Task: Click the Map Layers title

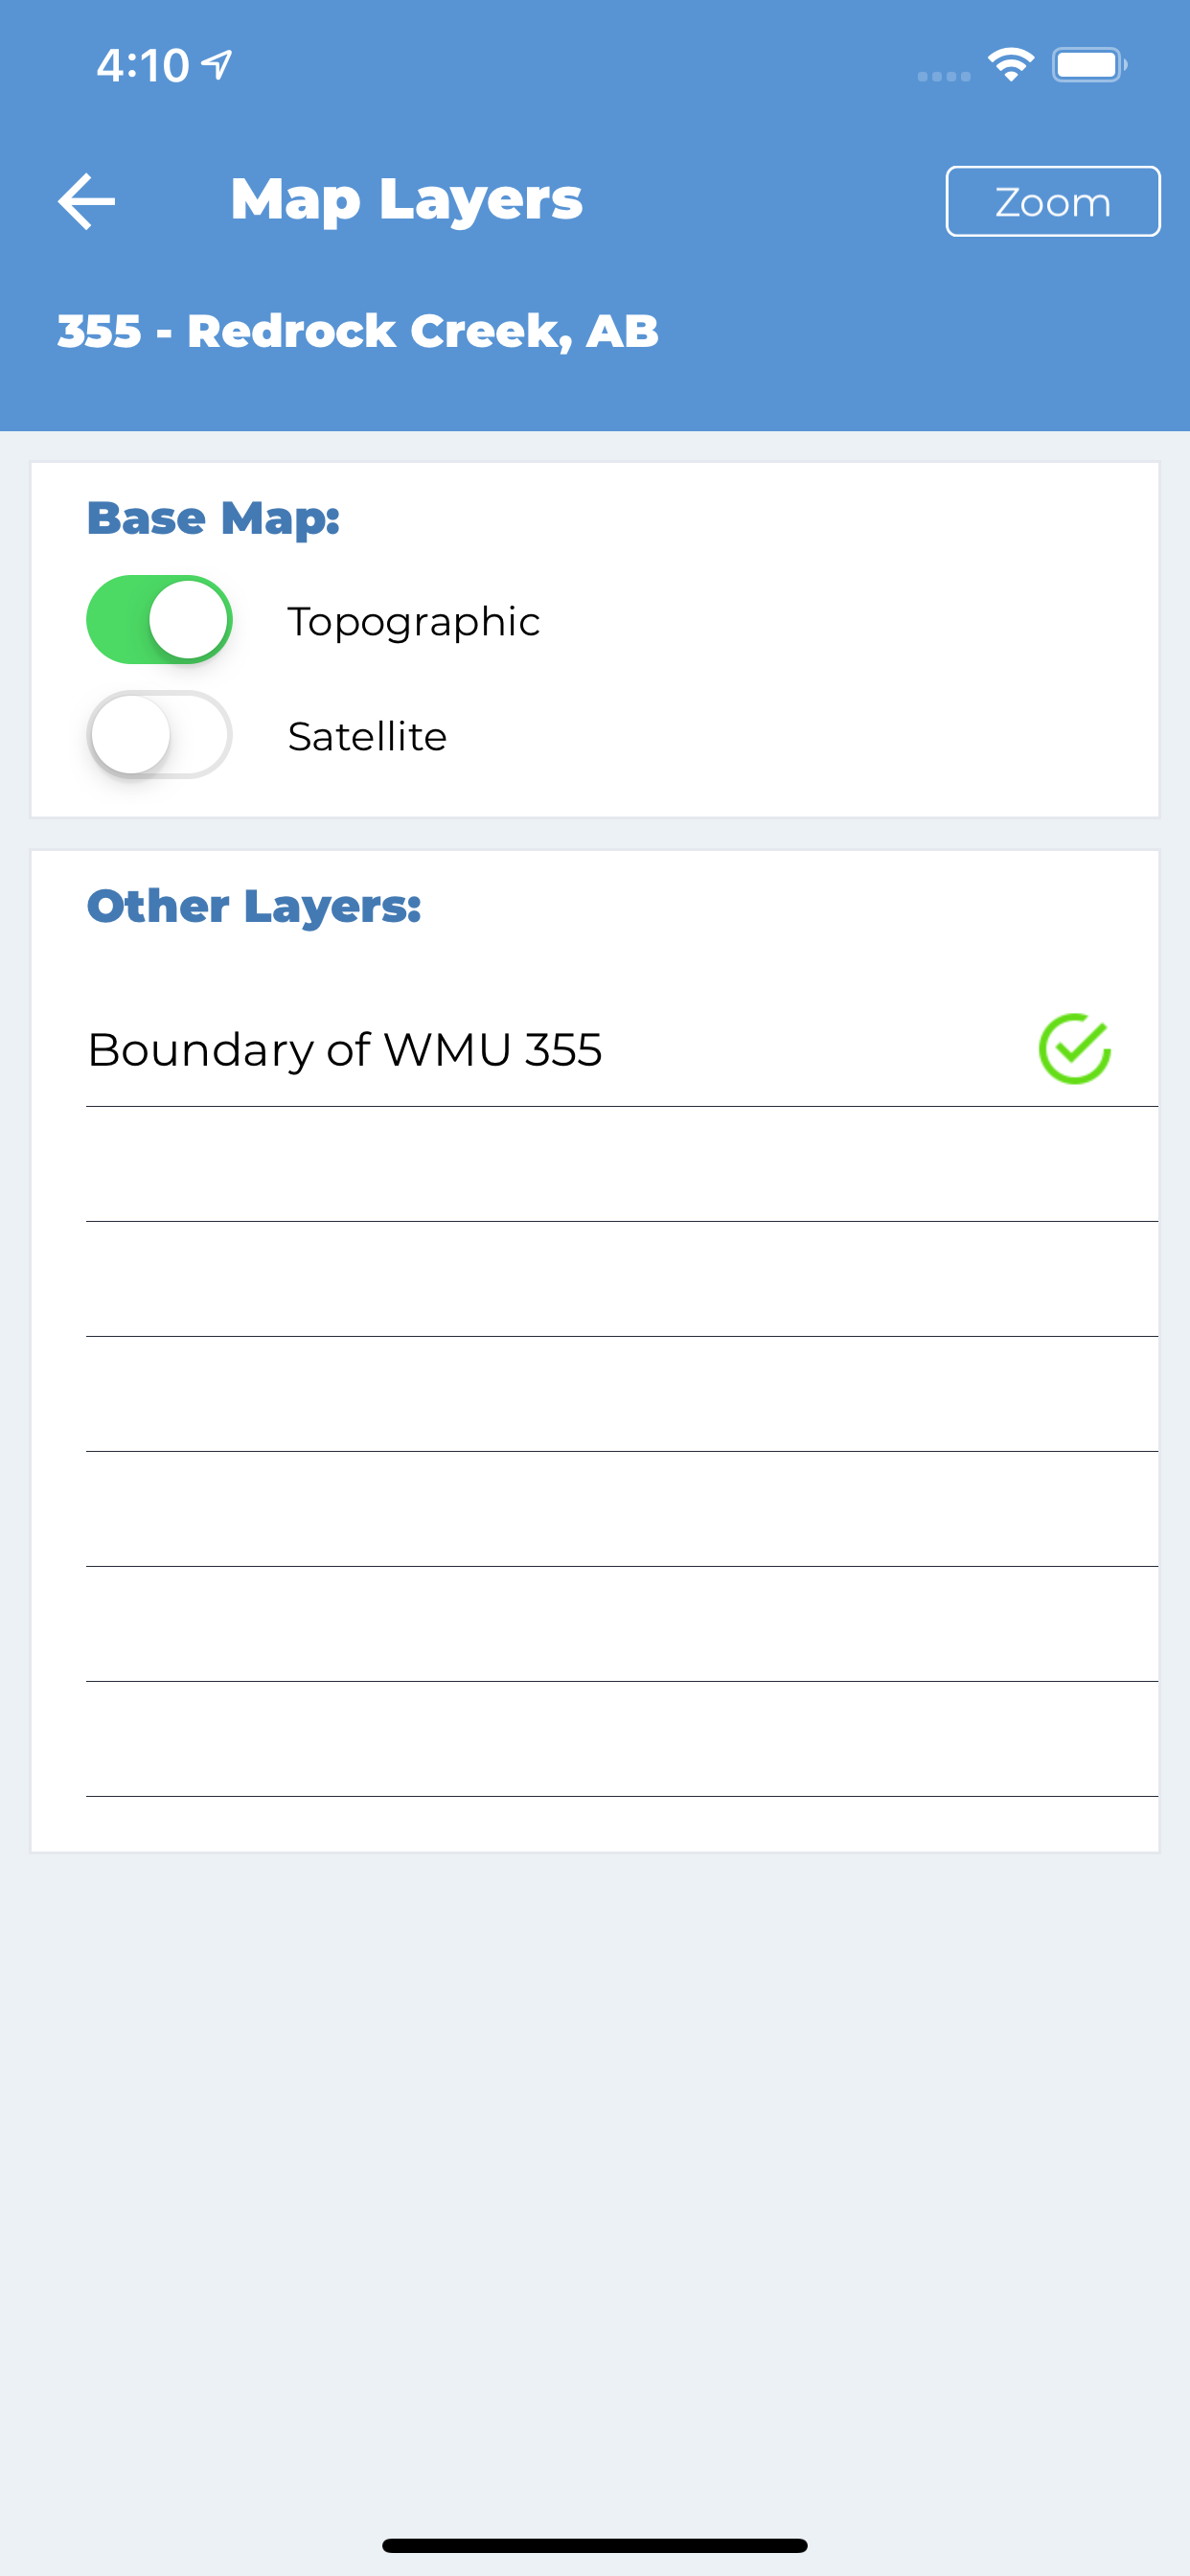Action: 406,200
